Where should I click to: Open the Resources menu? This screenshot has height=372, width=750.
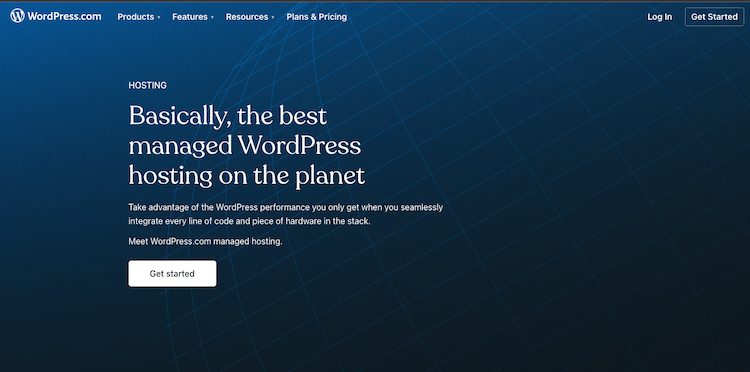coord(247,17)
